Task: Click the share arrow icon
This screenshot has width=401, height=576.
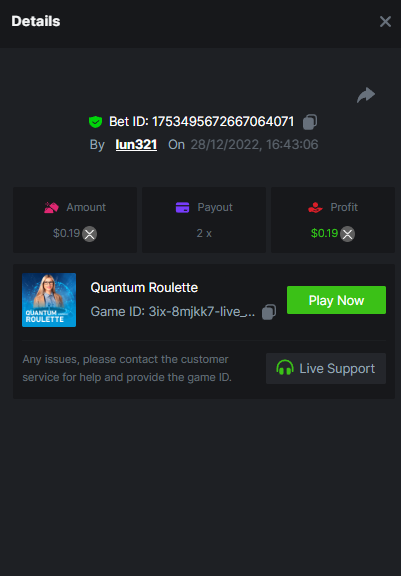Action: (366, 96)
